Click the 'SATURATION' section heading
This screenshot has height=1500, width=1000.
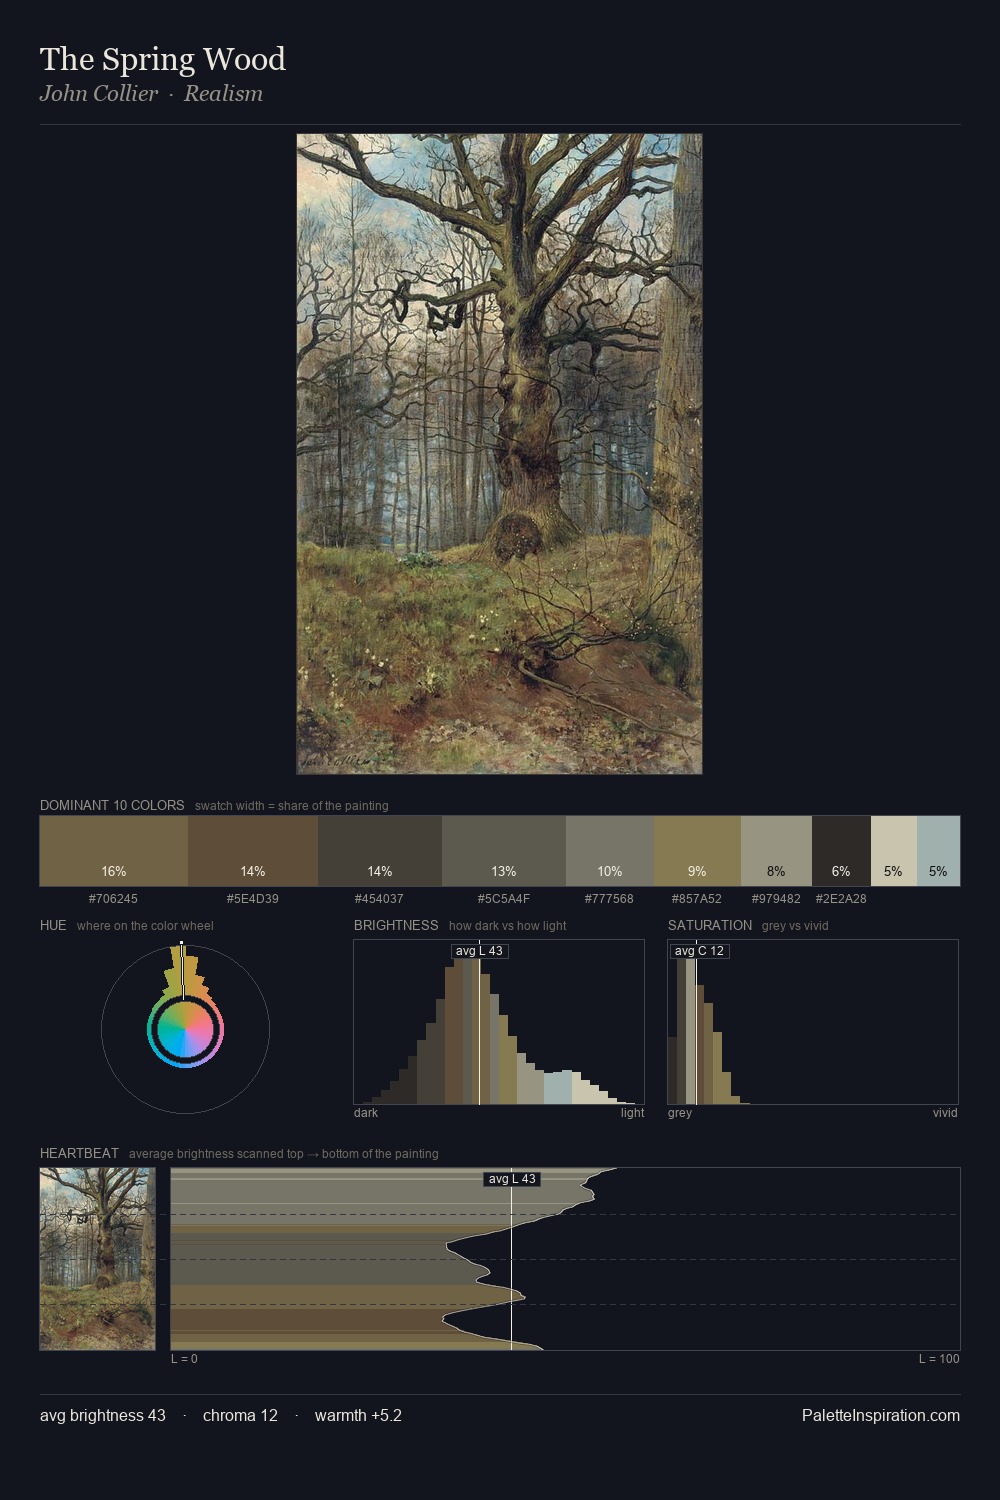(x=710, y=925)
